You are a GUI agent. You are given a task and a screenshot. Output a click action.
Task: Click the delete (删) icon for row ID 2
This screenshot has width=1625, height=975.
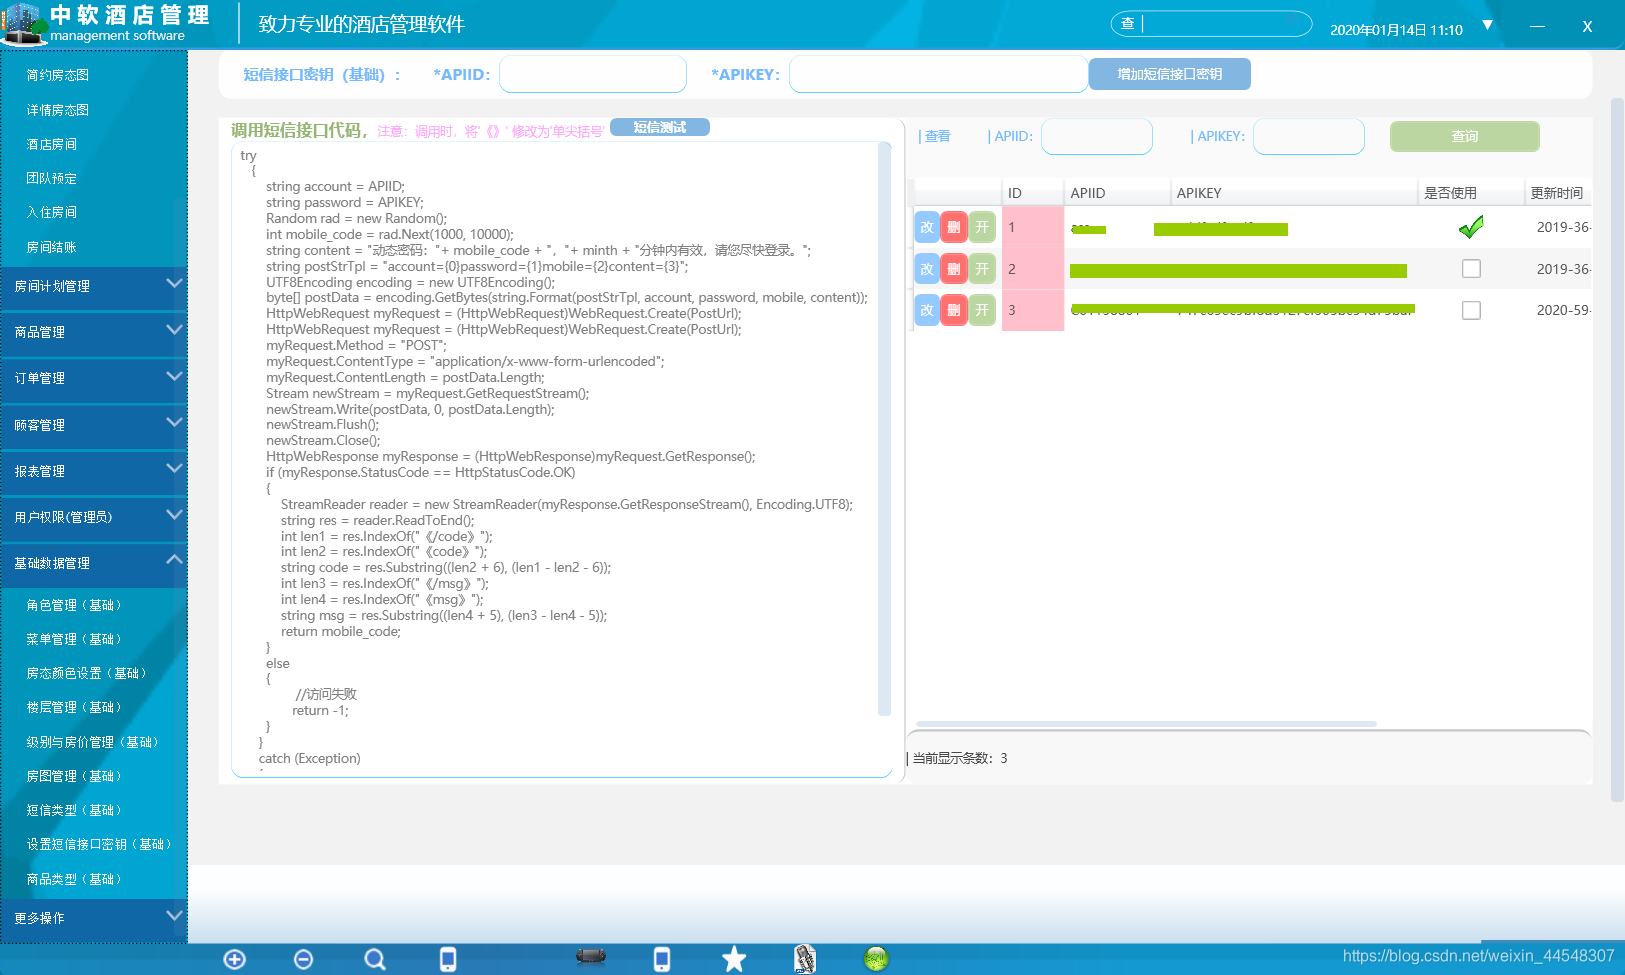[x=954, y=269]
